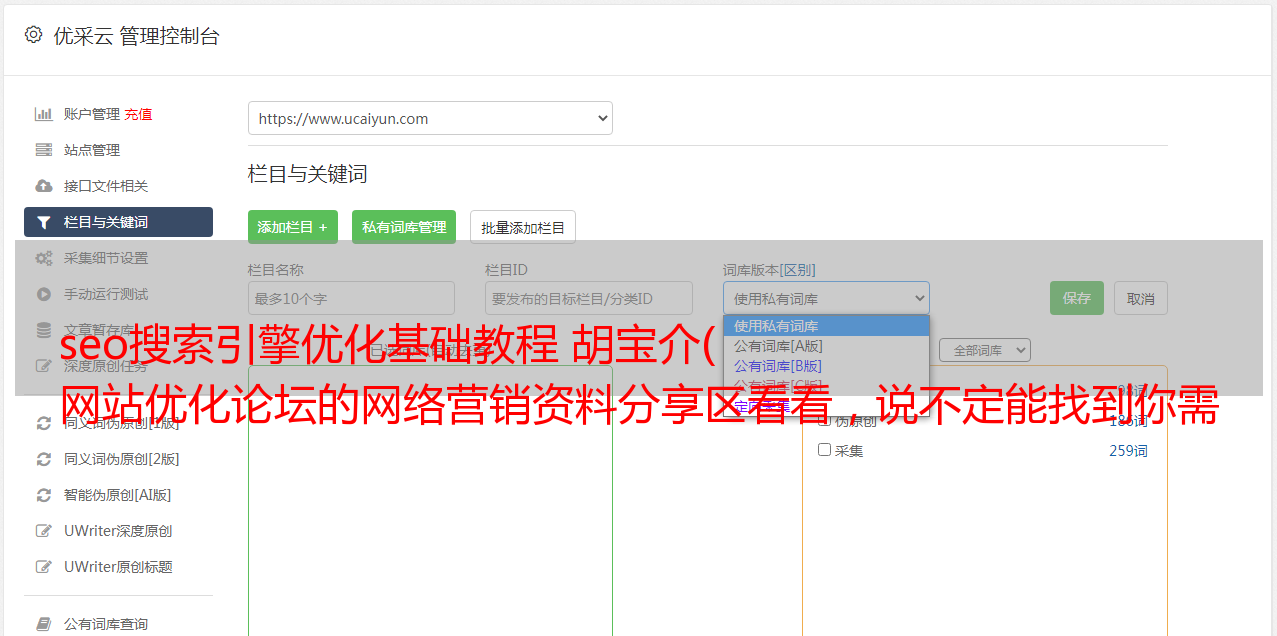Click the server icon for 站点管理

(44, 150)
